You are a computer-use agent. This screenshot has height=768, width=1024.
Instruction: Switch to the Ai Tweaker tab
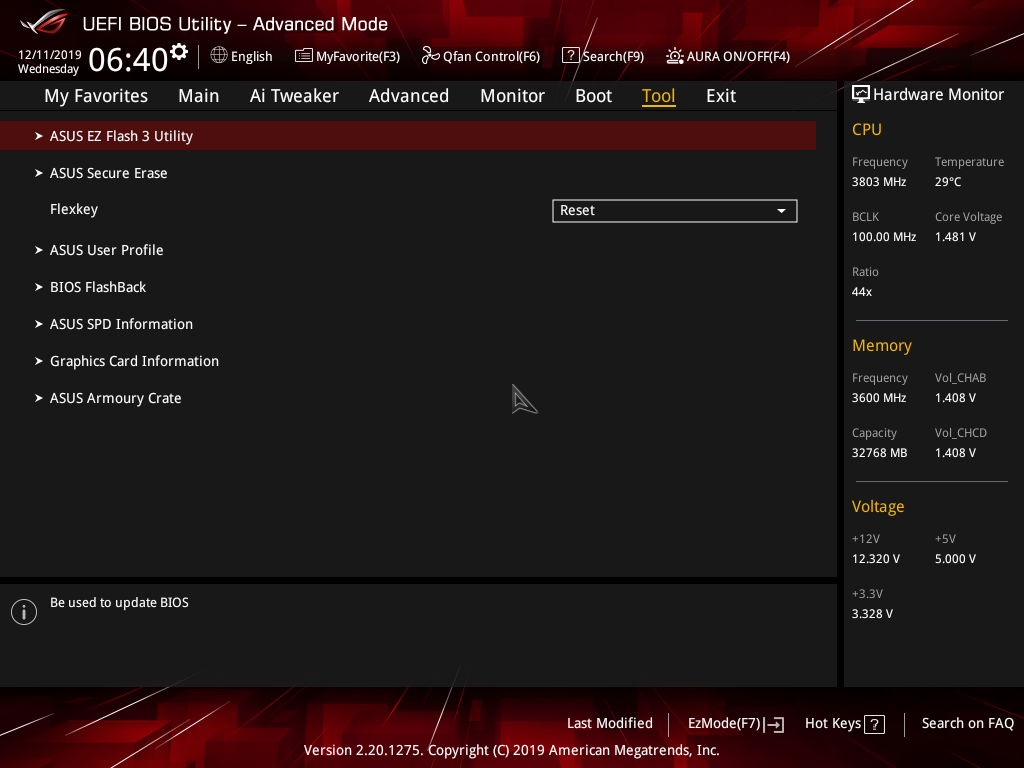(x=294, y=95)
